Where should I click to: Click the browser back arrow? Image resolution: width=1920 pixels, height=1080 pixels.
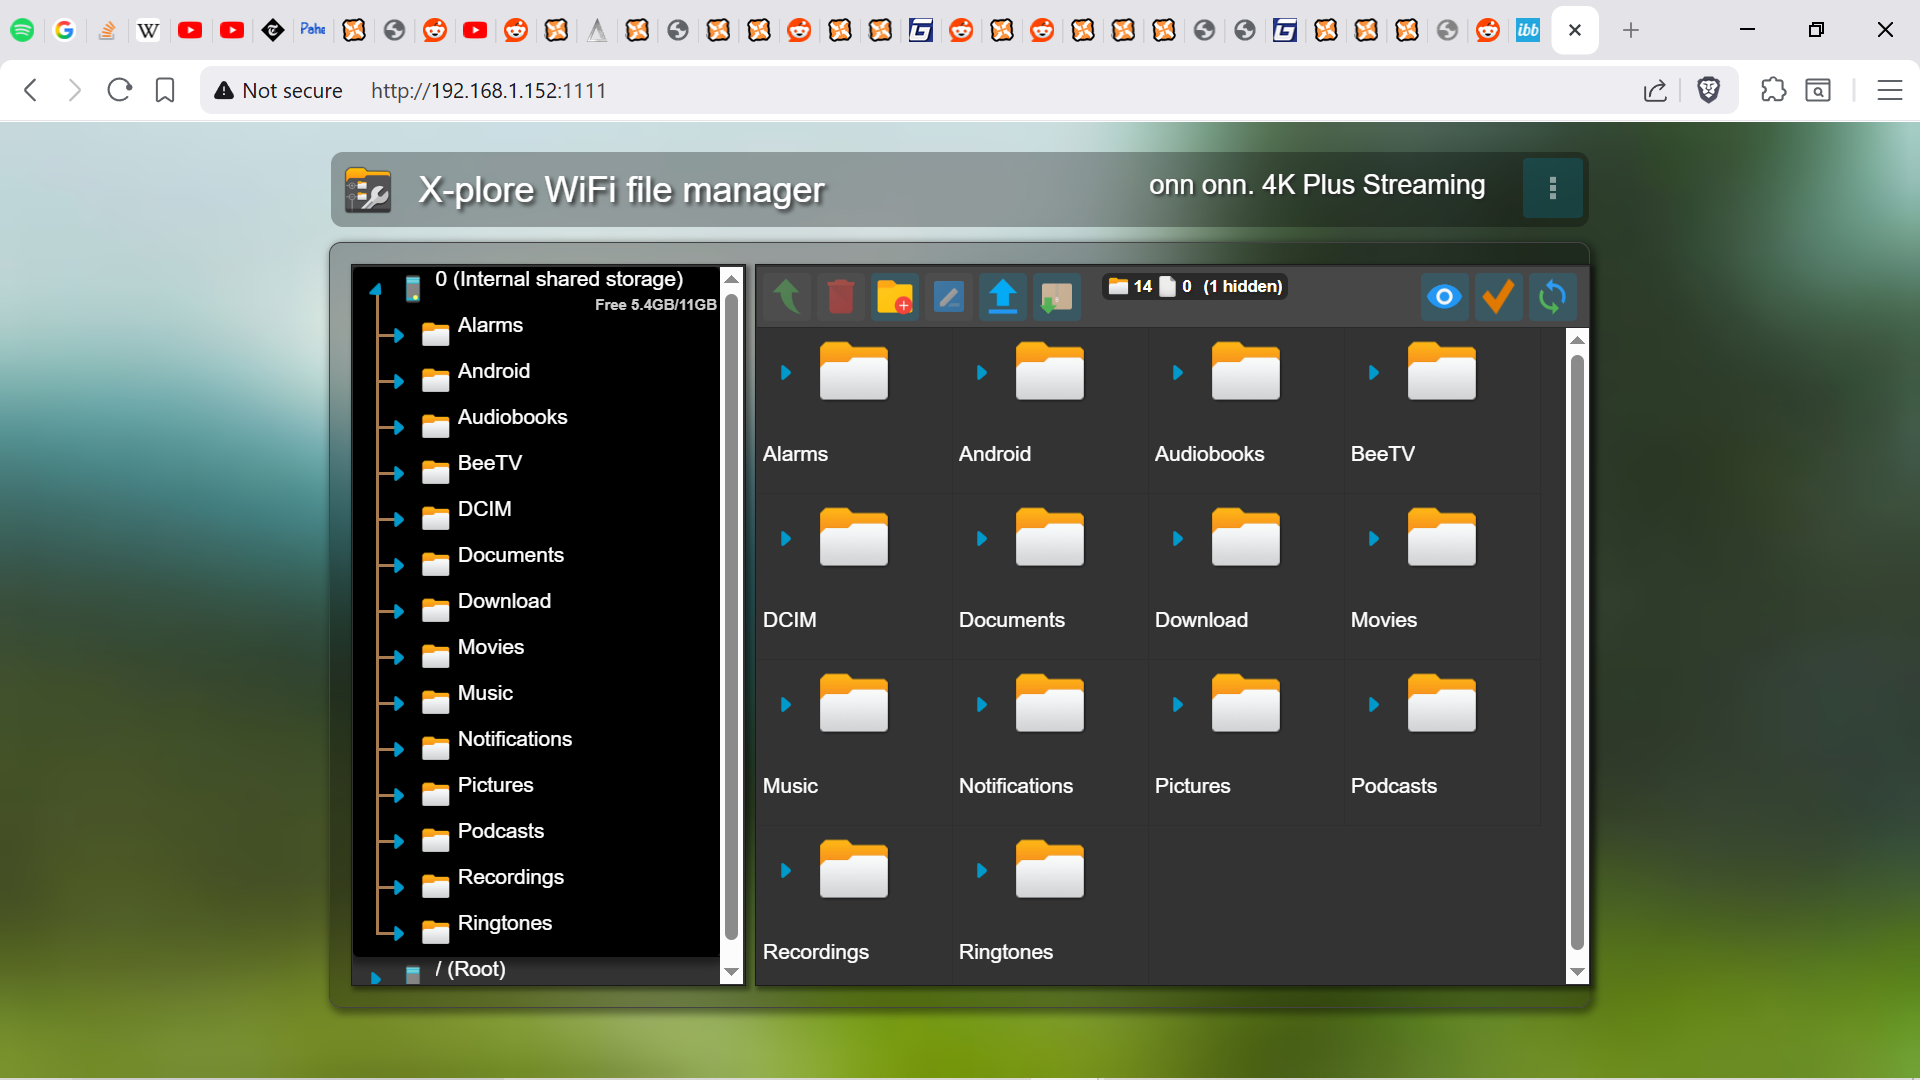(x=30, y=90)
